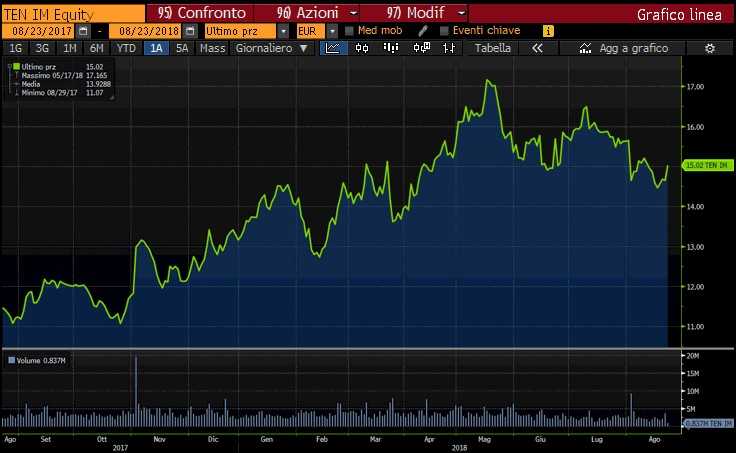Collapse the legend tree expander
This screenshot has width=736, height=453.
point(9,67)
